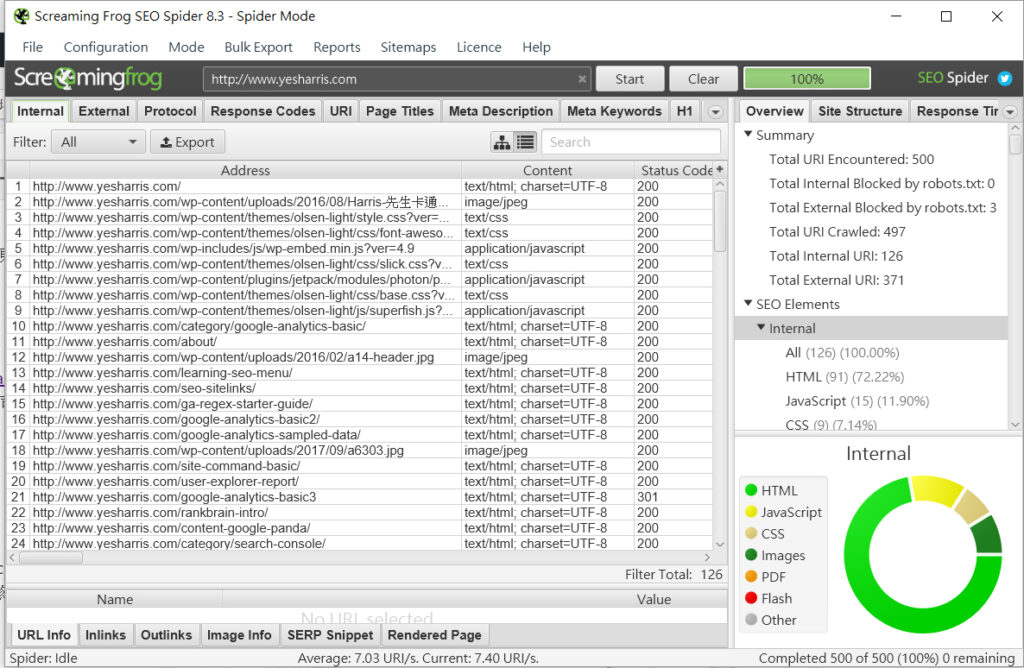This screenshot has width=1024, height=668.
Task: Open the Outlinks bottom tab
Action: pos(166,635)
